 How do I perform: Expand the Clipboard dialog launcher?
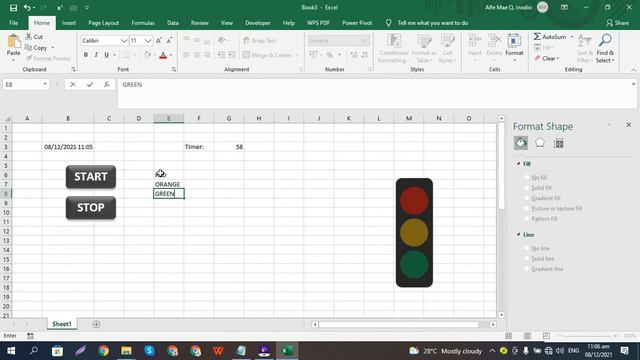point(73,69)
